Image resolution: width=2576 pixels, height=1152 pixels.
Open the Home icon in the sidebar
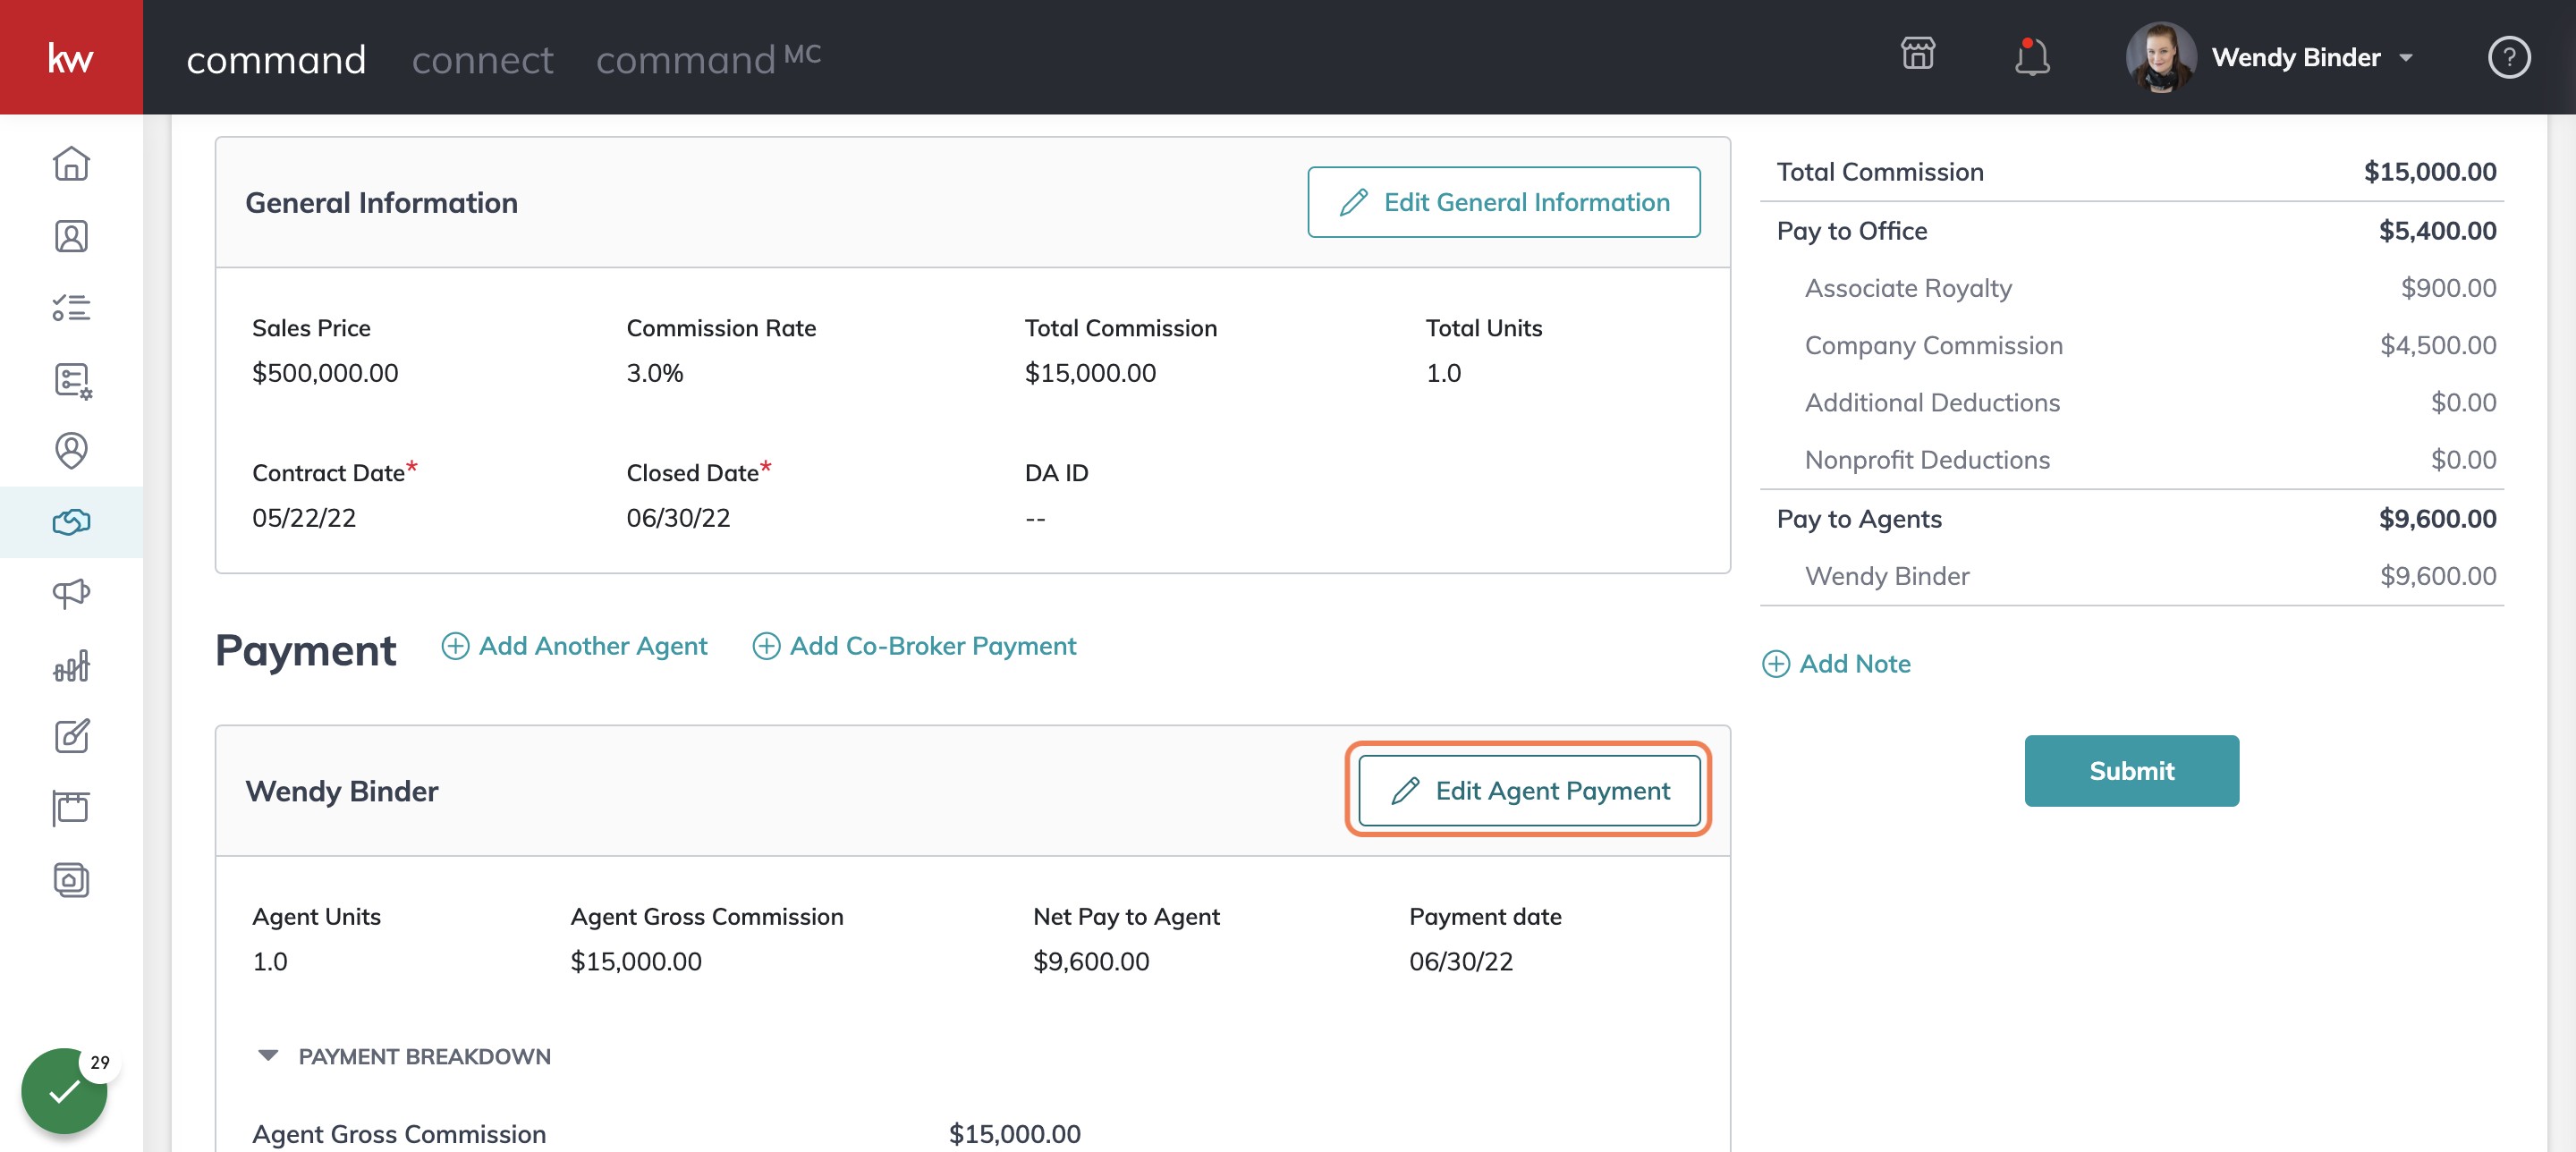point(71,164)
